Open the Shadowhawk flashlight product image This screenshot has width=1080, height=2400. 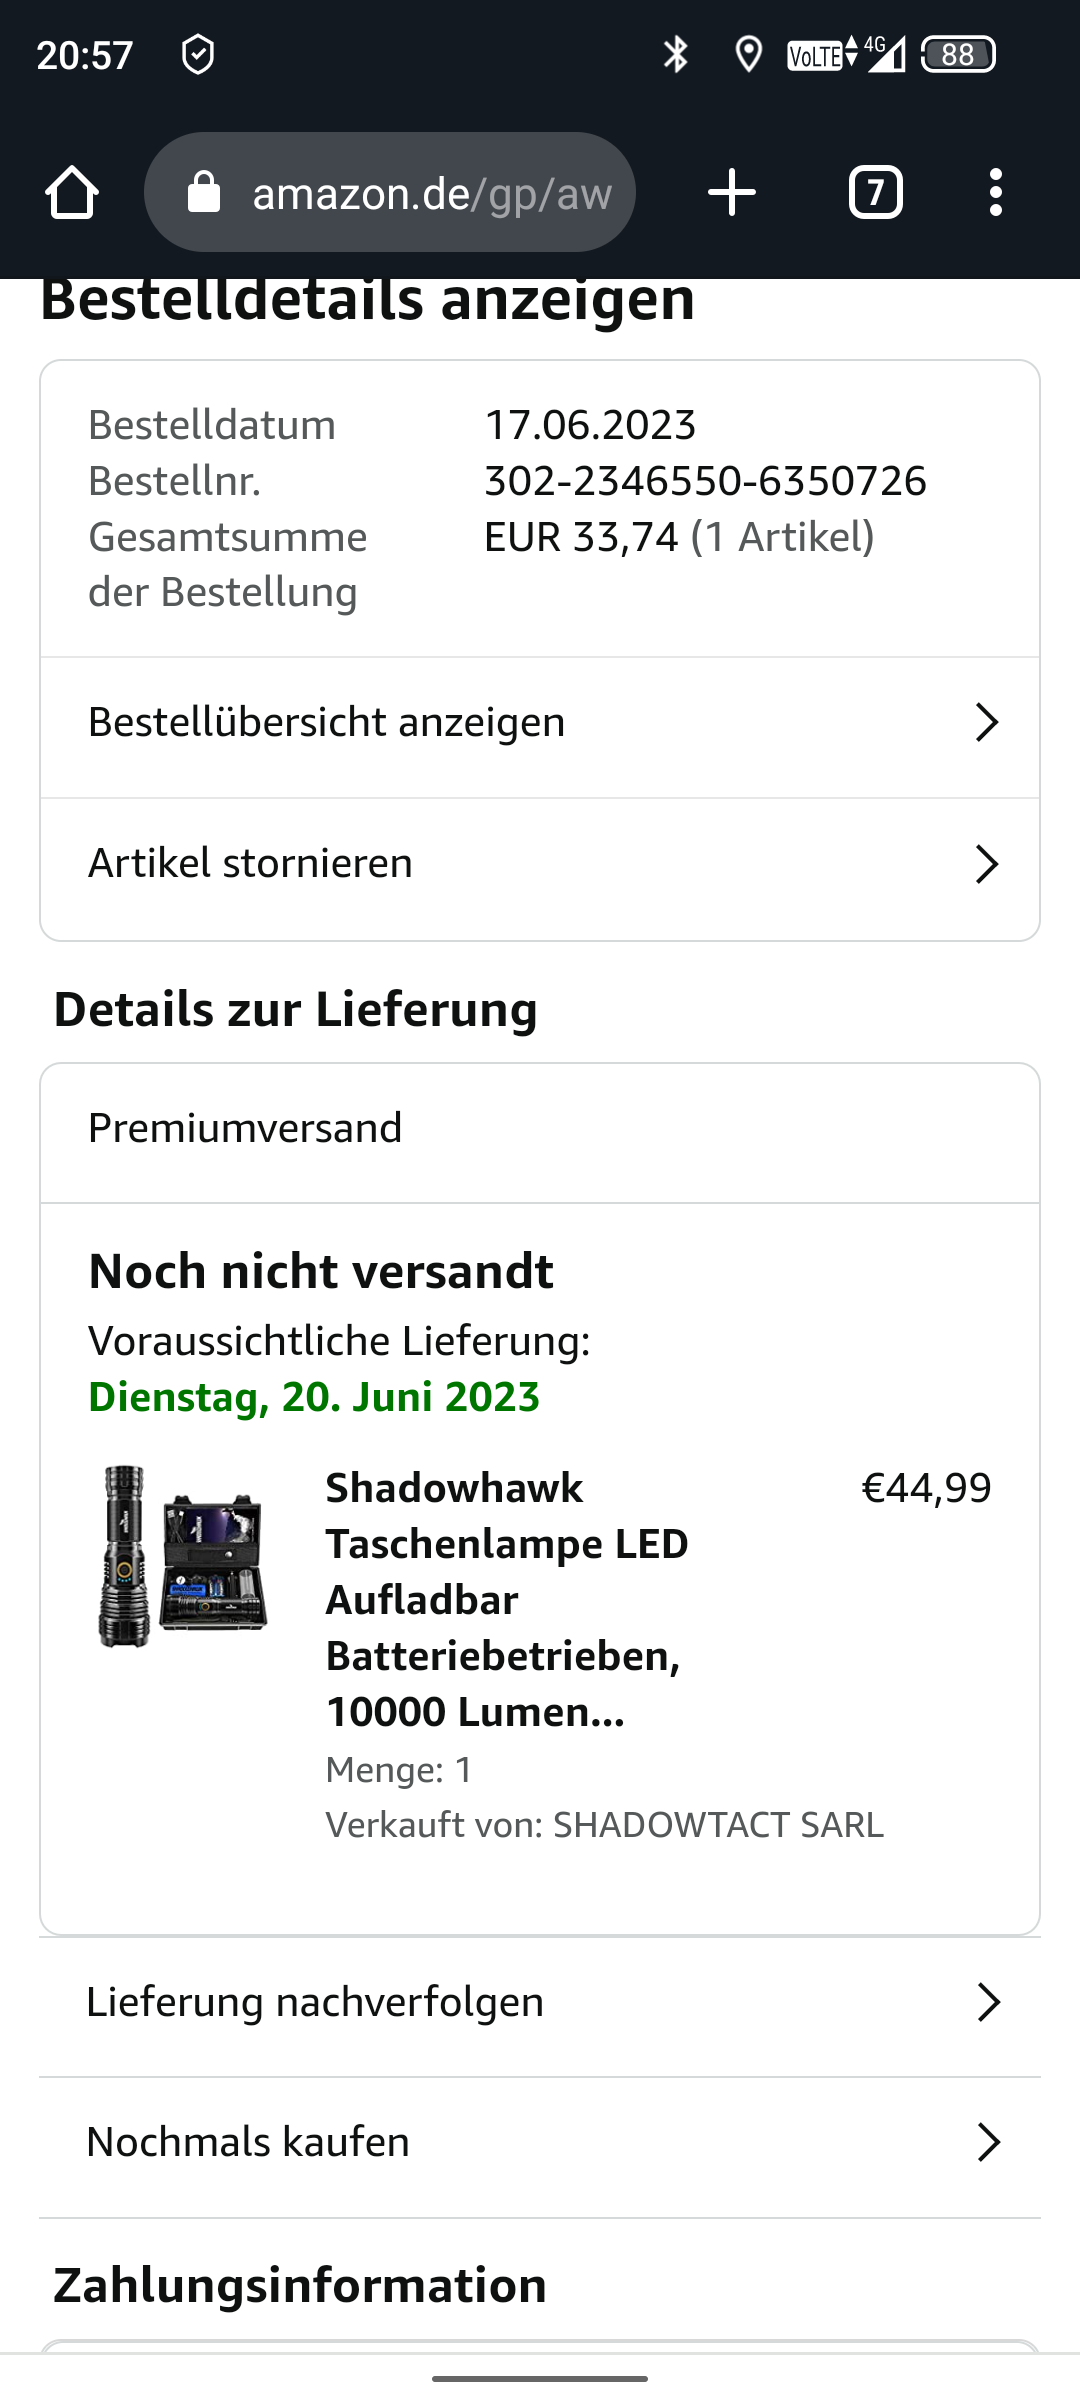pos(183,1556)
